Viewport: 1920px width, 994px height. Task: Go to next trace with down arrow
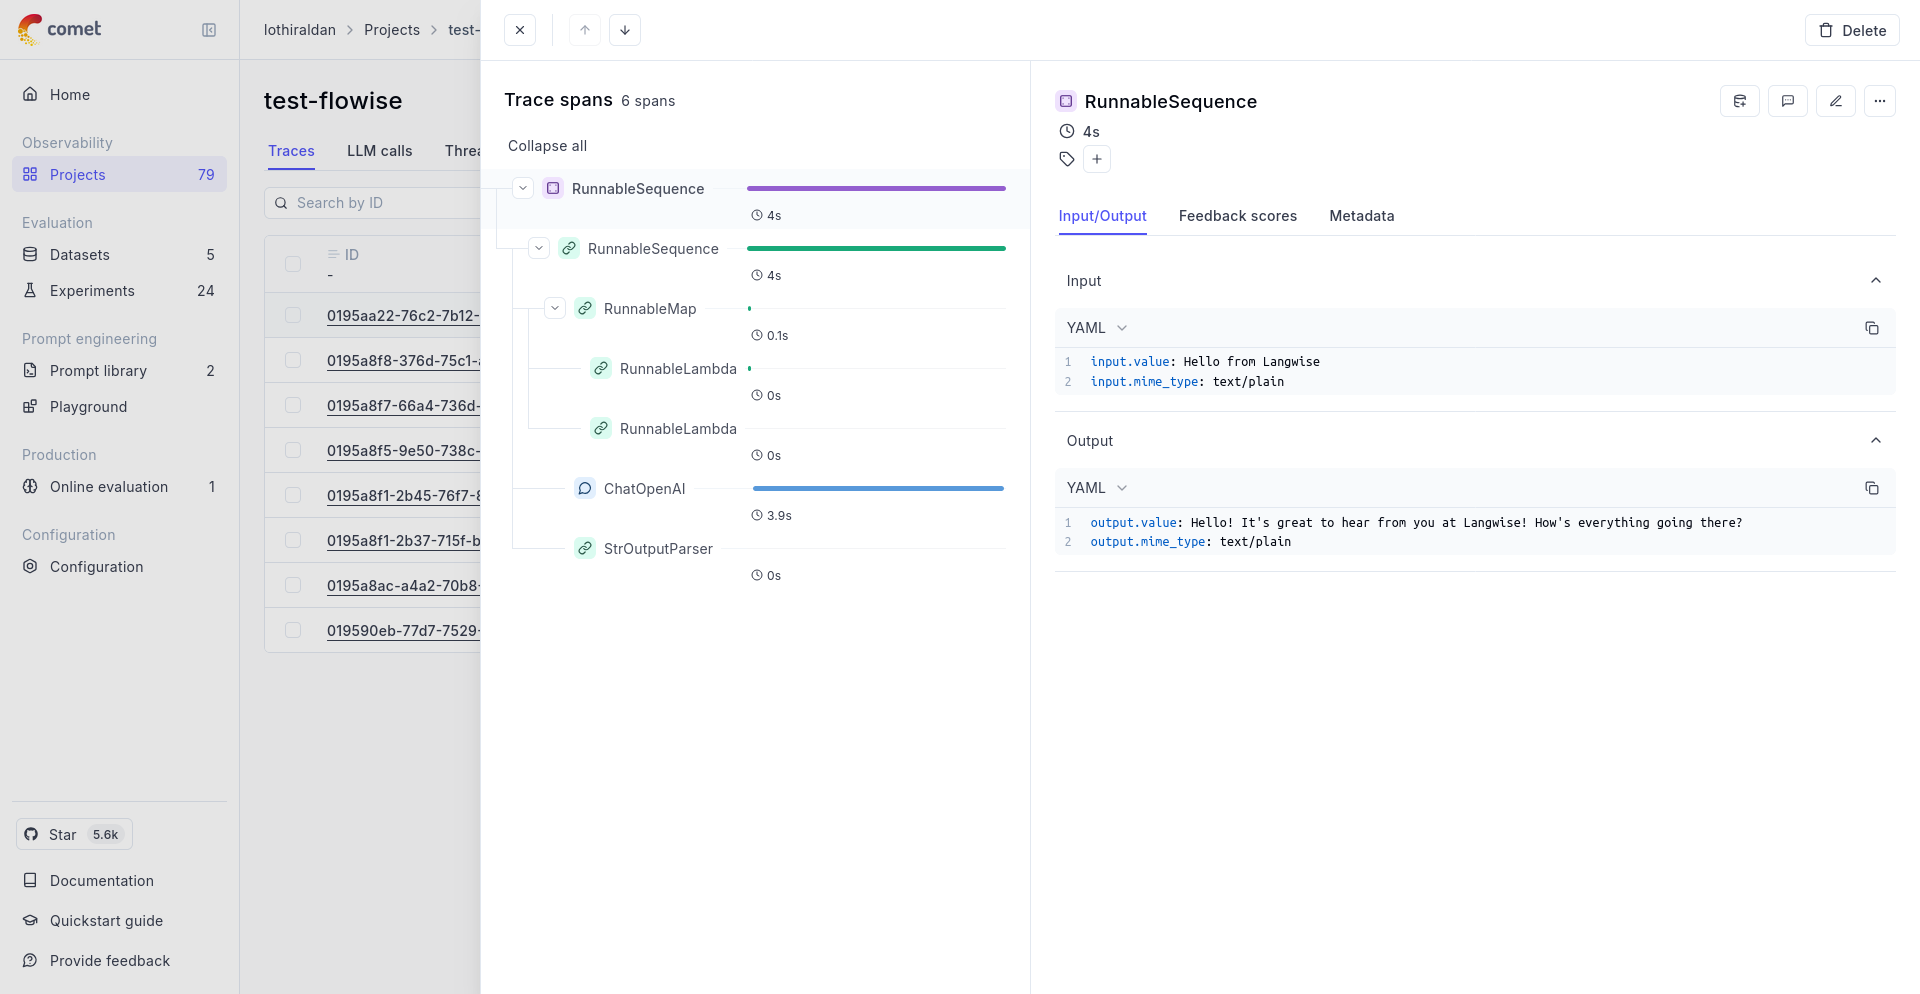click(x=624, y=30)
